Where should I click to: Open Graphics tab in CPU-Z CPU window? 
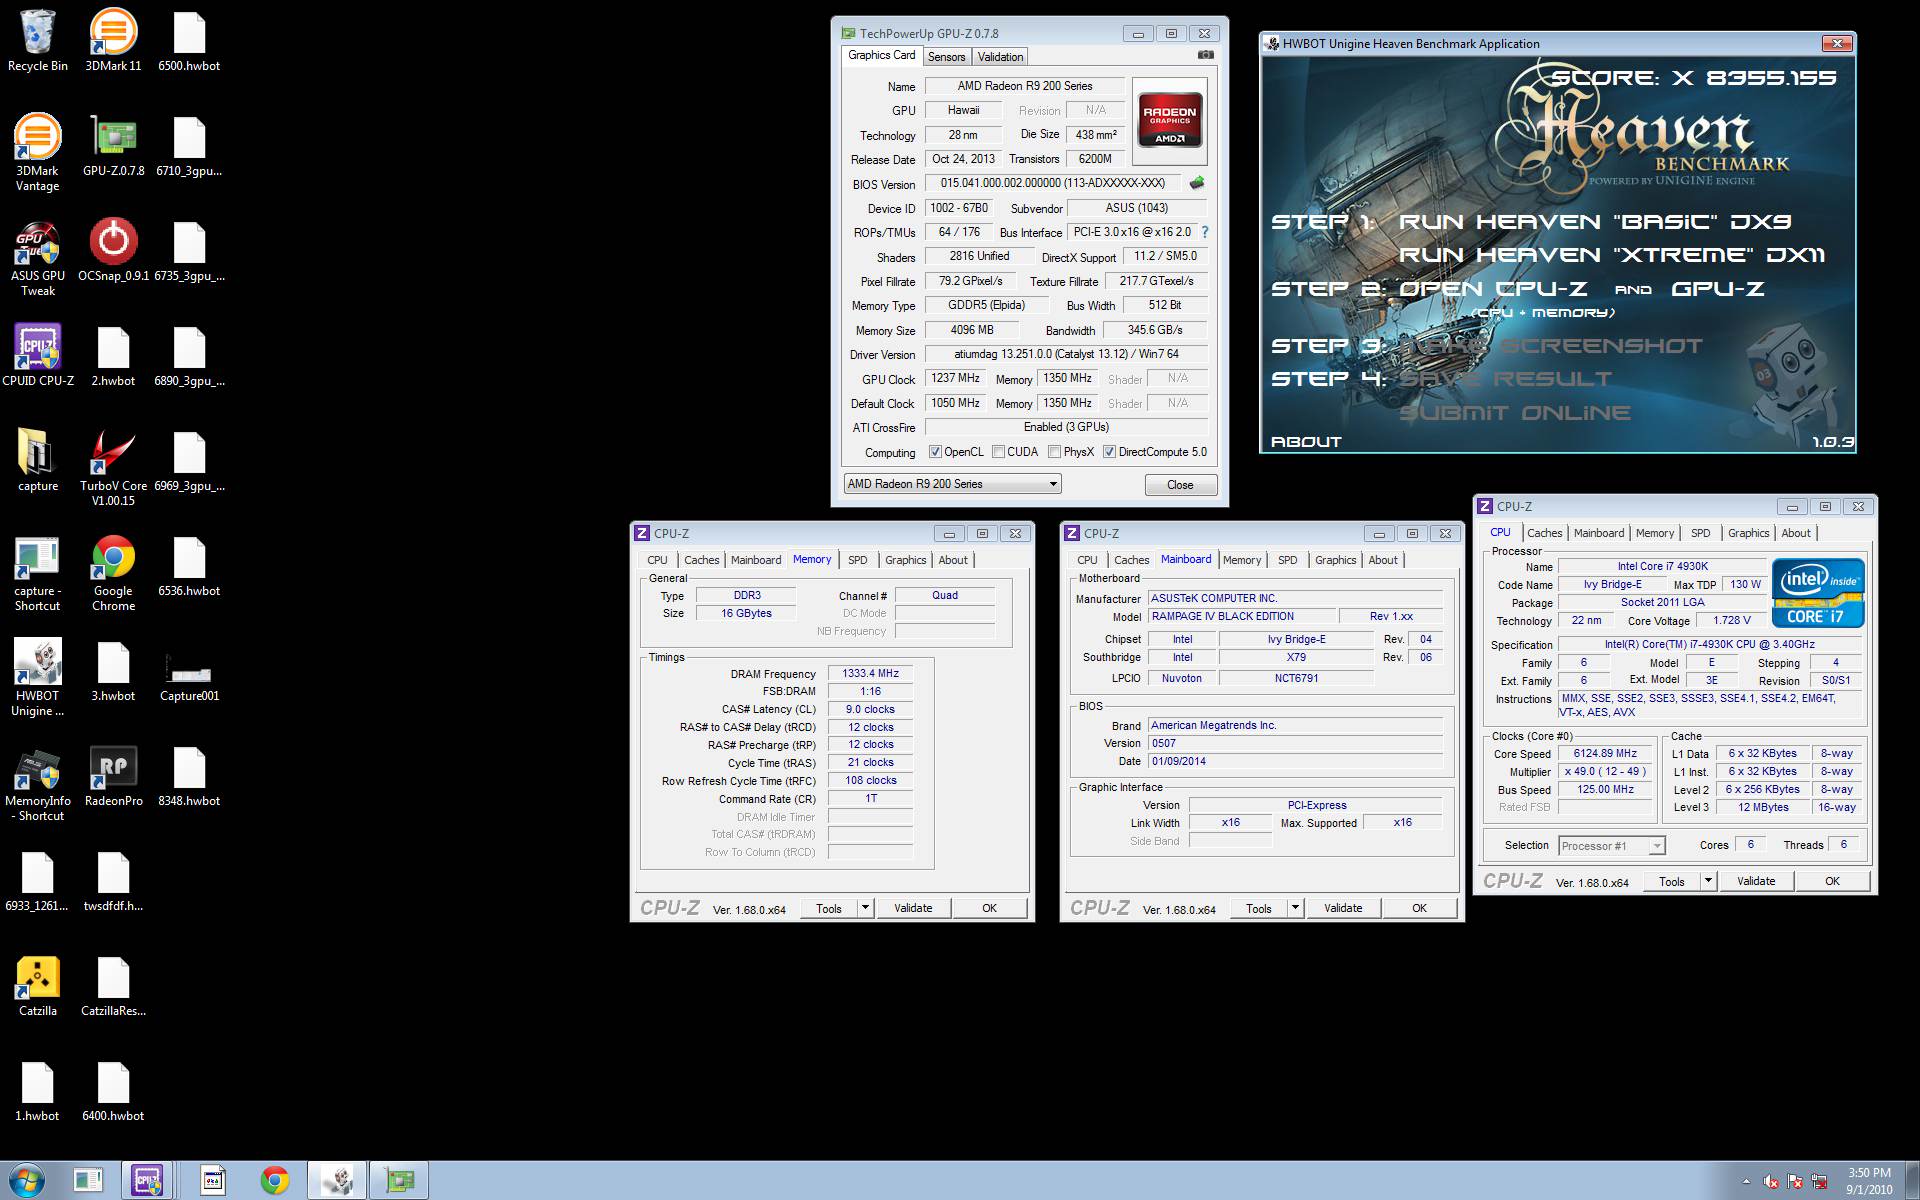pyautogui.click(x=1748, y=533)
